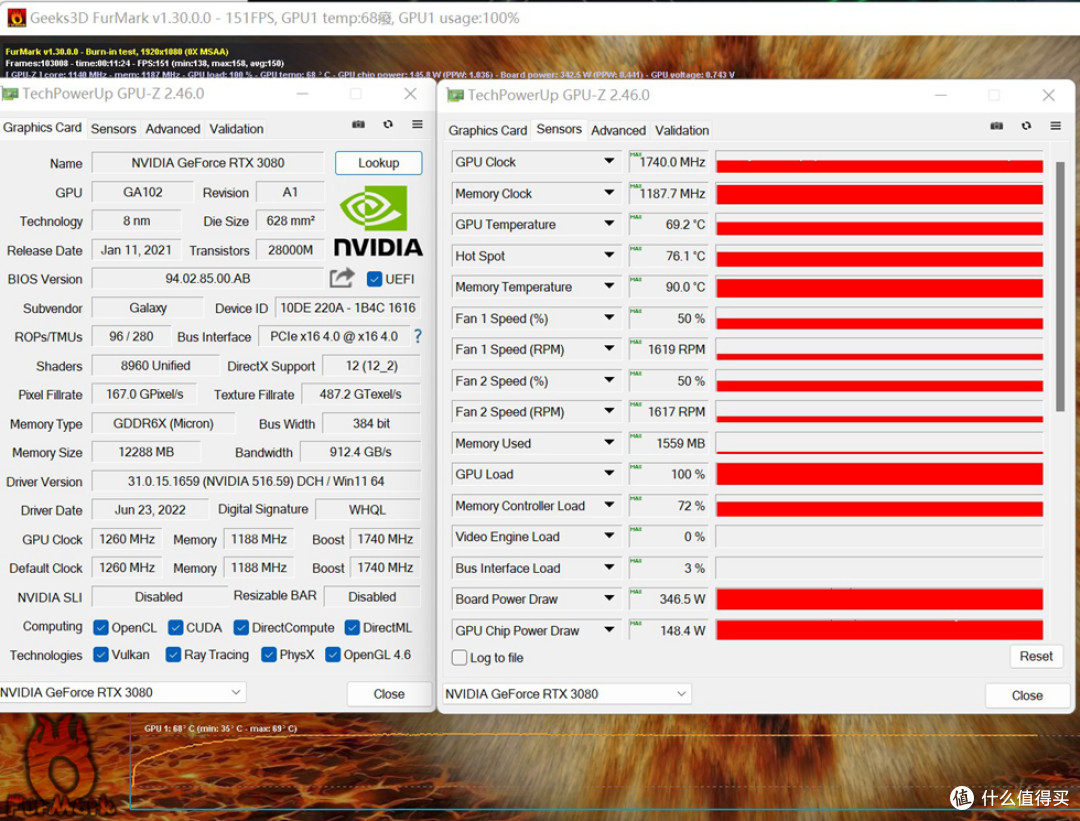Click refresh icon in Sensors GPU-Z window

click(x=1026, y=125)
